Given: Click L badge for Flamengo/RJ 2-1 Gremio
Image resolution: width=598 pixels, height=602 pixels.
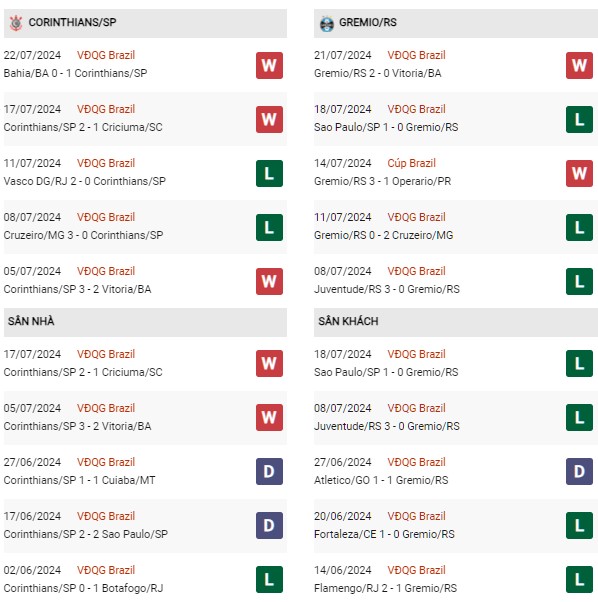Looking at the screenshot, I should [579, 579].
